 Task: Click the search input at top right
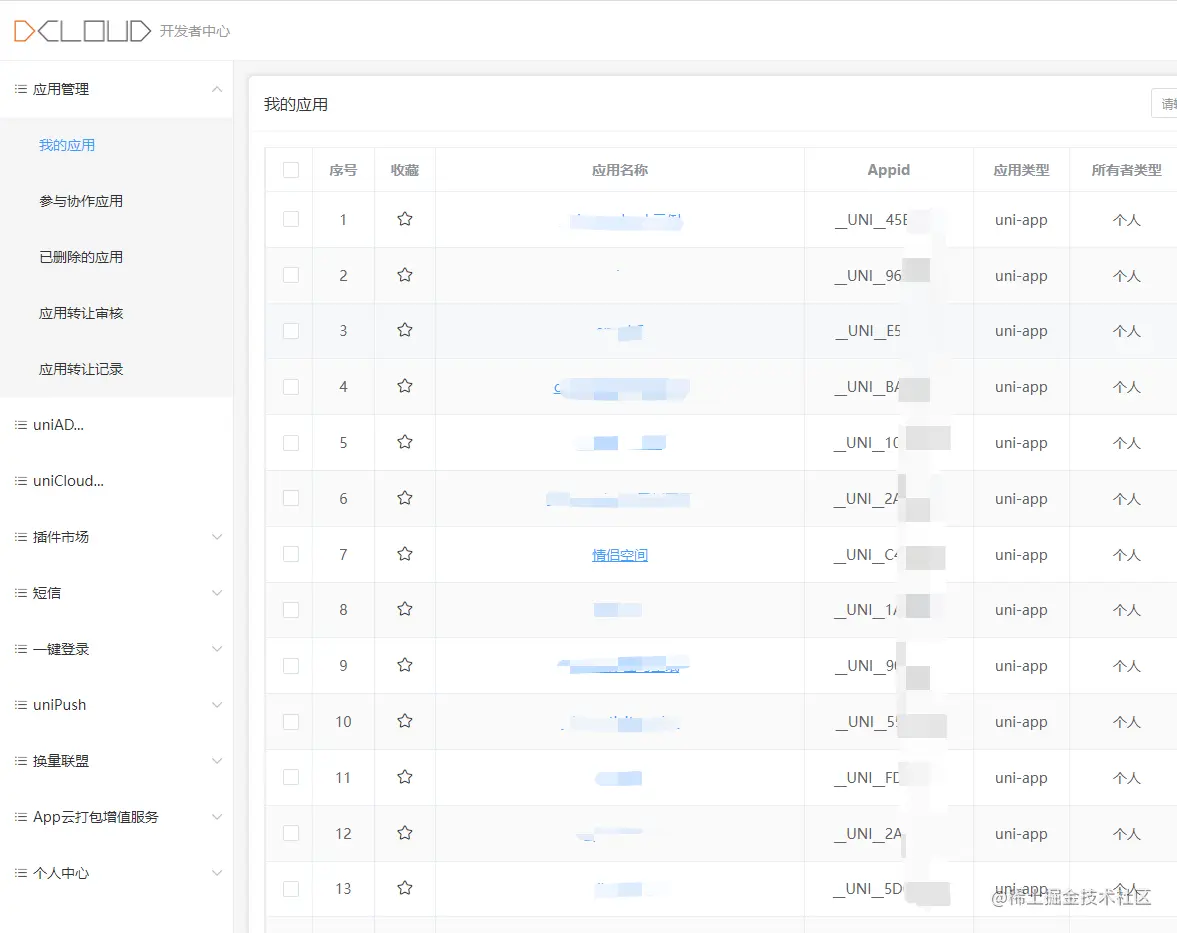[1164, 104]
